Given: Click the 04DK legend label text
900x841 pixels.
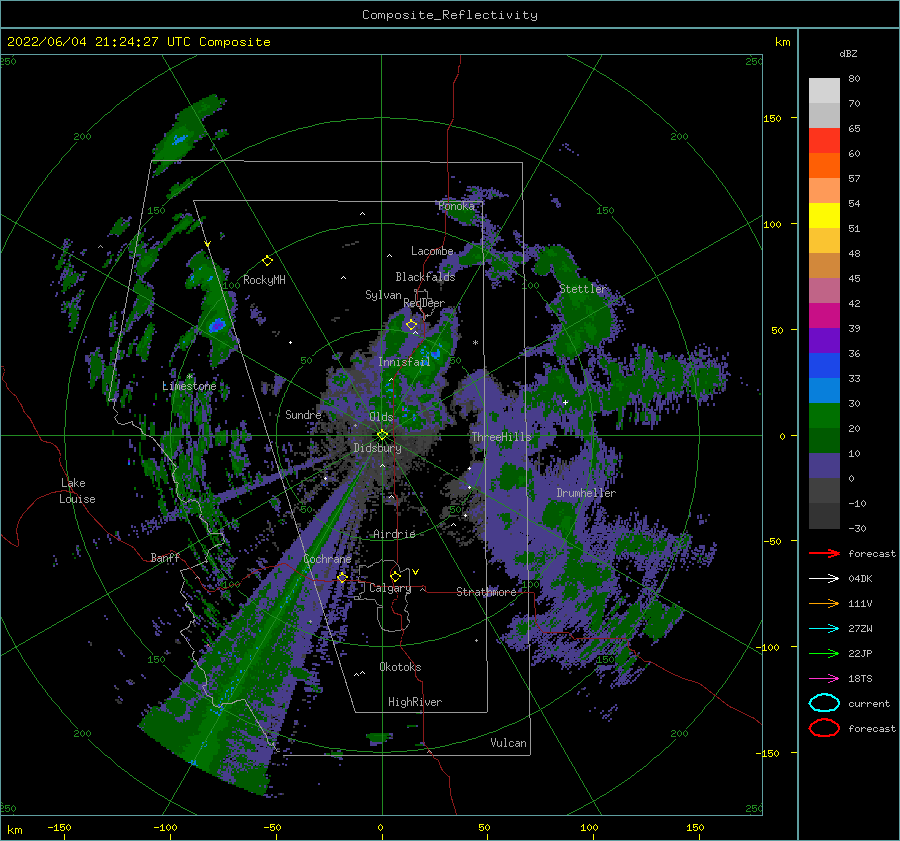Looking at the screenshot, I should 860,579.
